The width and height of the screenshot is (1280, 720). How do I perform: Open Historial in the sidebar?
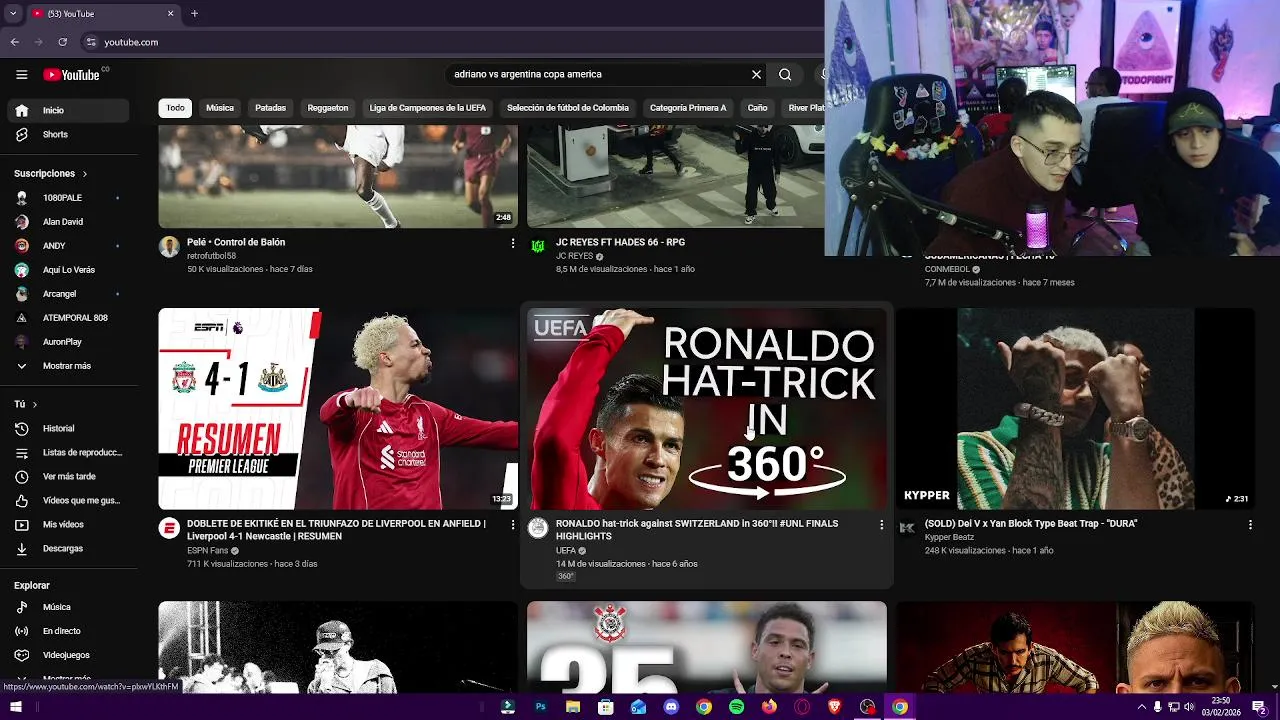pyautogui.click(x=69, y=428)
